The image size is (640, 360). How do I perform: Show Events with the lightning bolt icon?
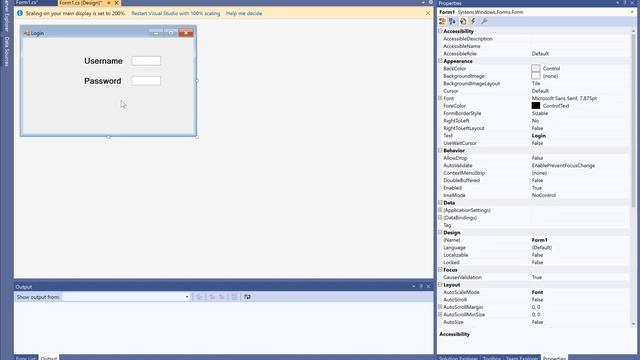473,21
